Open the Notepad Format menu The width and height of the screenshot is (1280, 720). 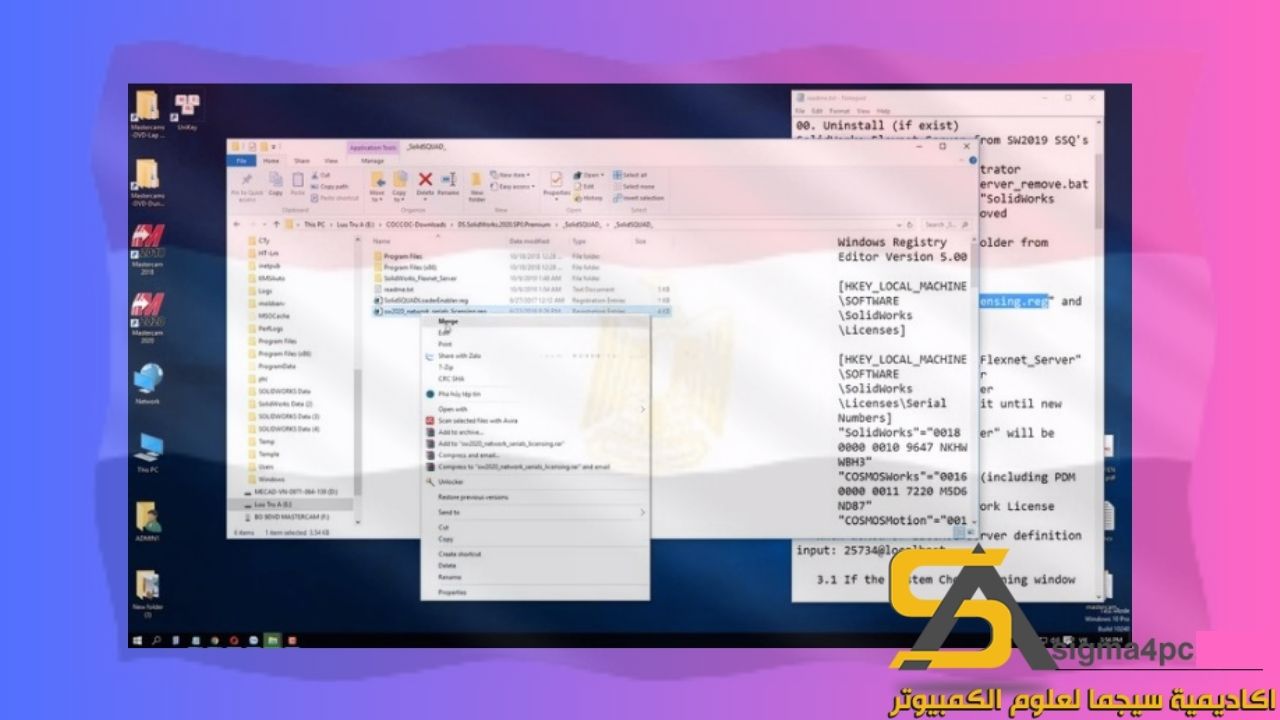click(839, 110)
